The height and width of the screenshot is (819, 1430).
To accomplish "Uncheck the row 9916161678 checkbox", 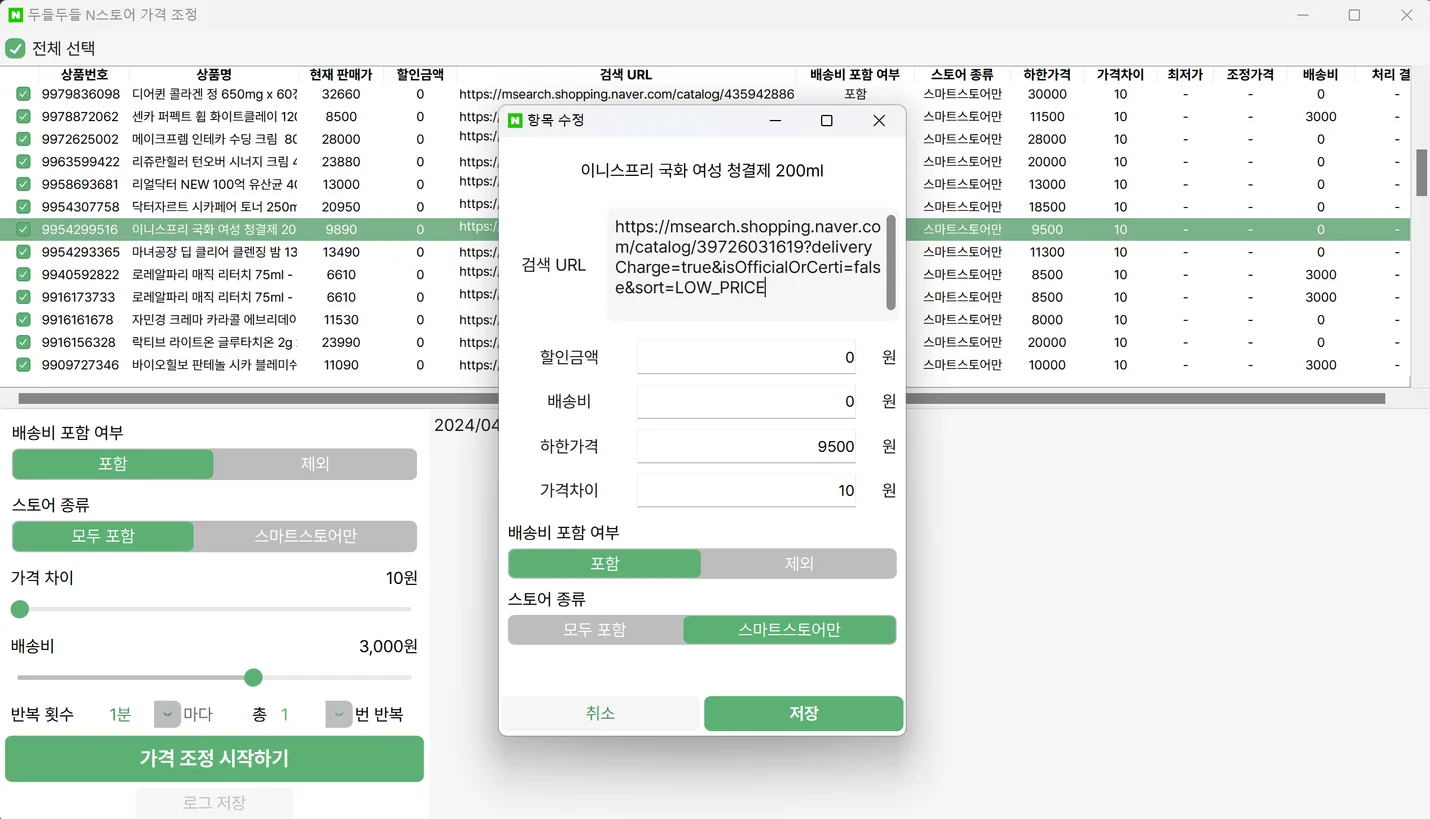I will (23, 320).
